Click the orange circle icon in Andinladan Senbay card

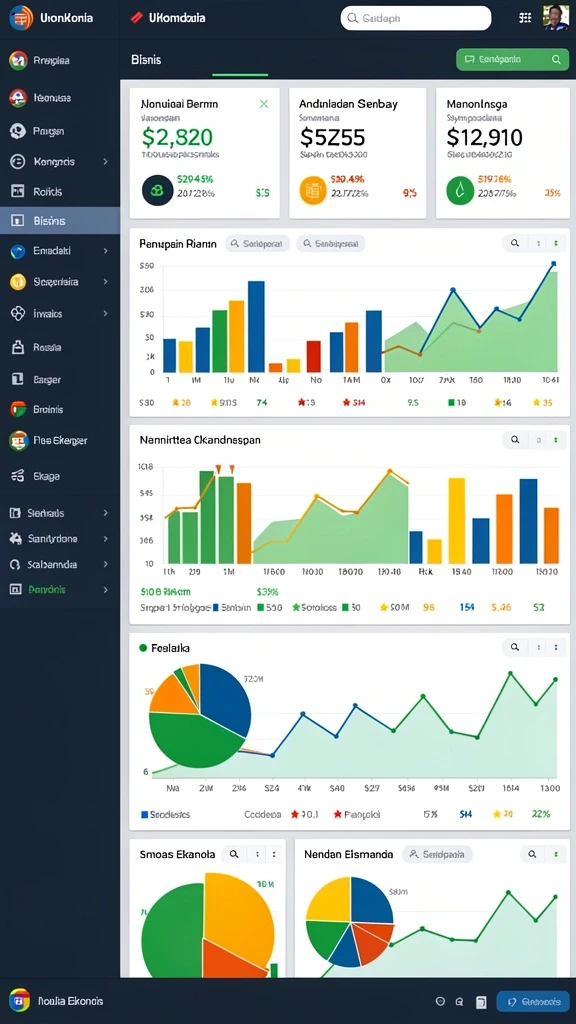312,191
